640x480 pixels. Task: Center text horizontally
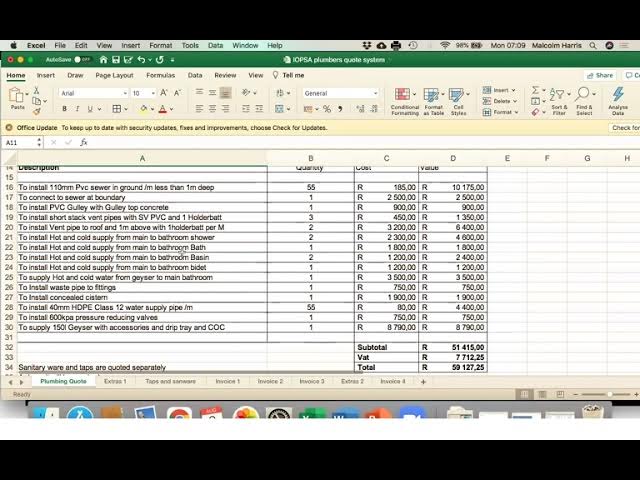pyautogui.click(x=212, y=109)
